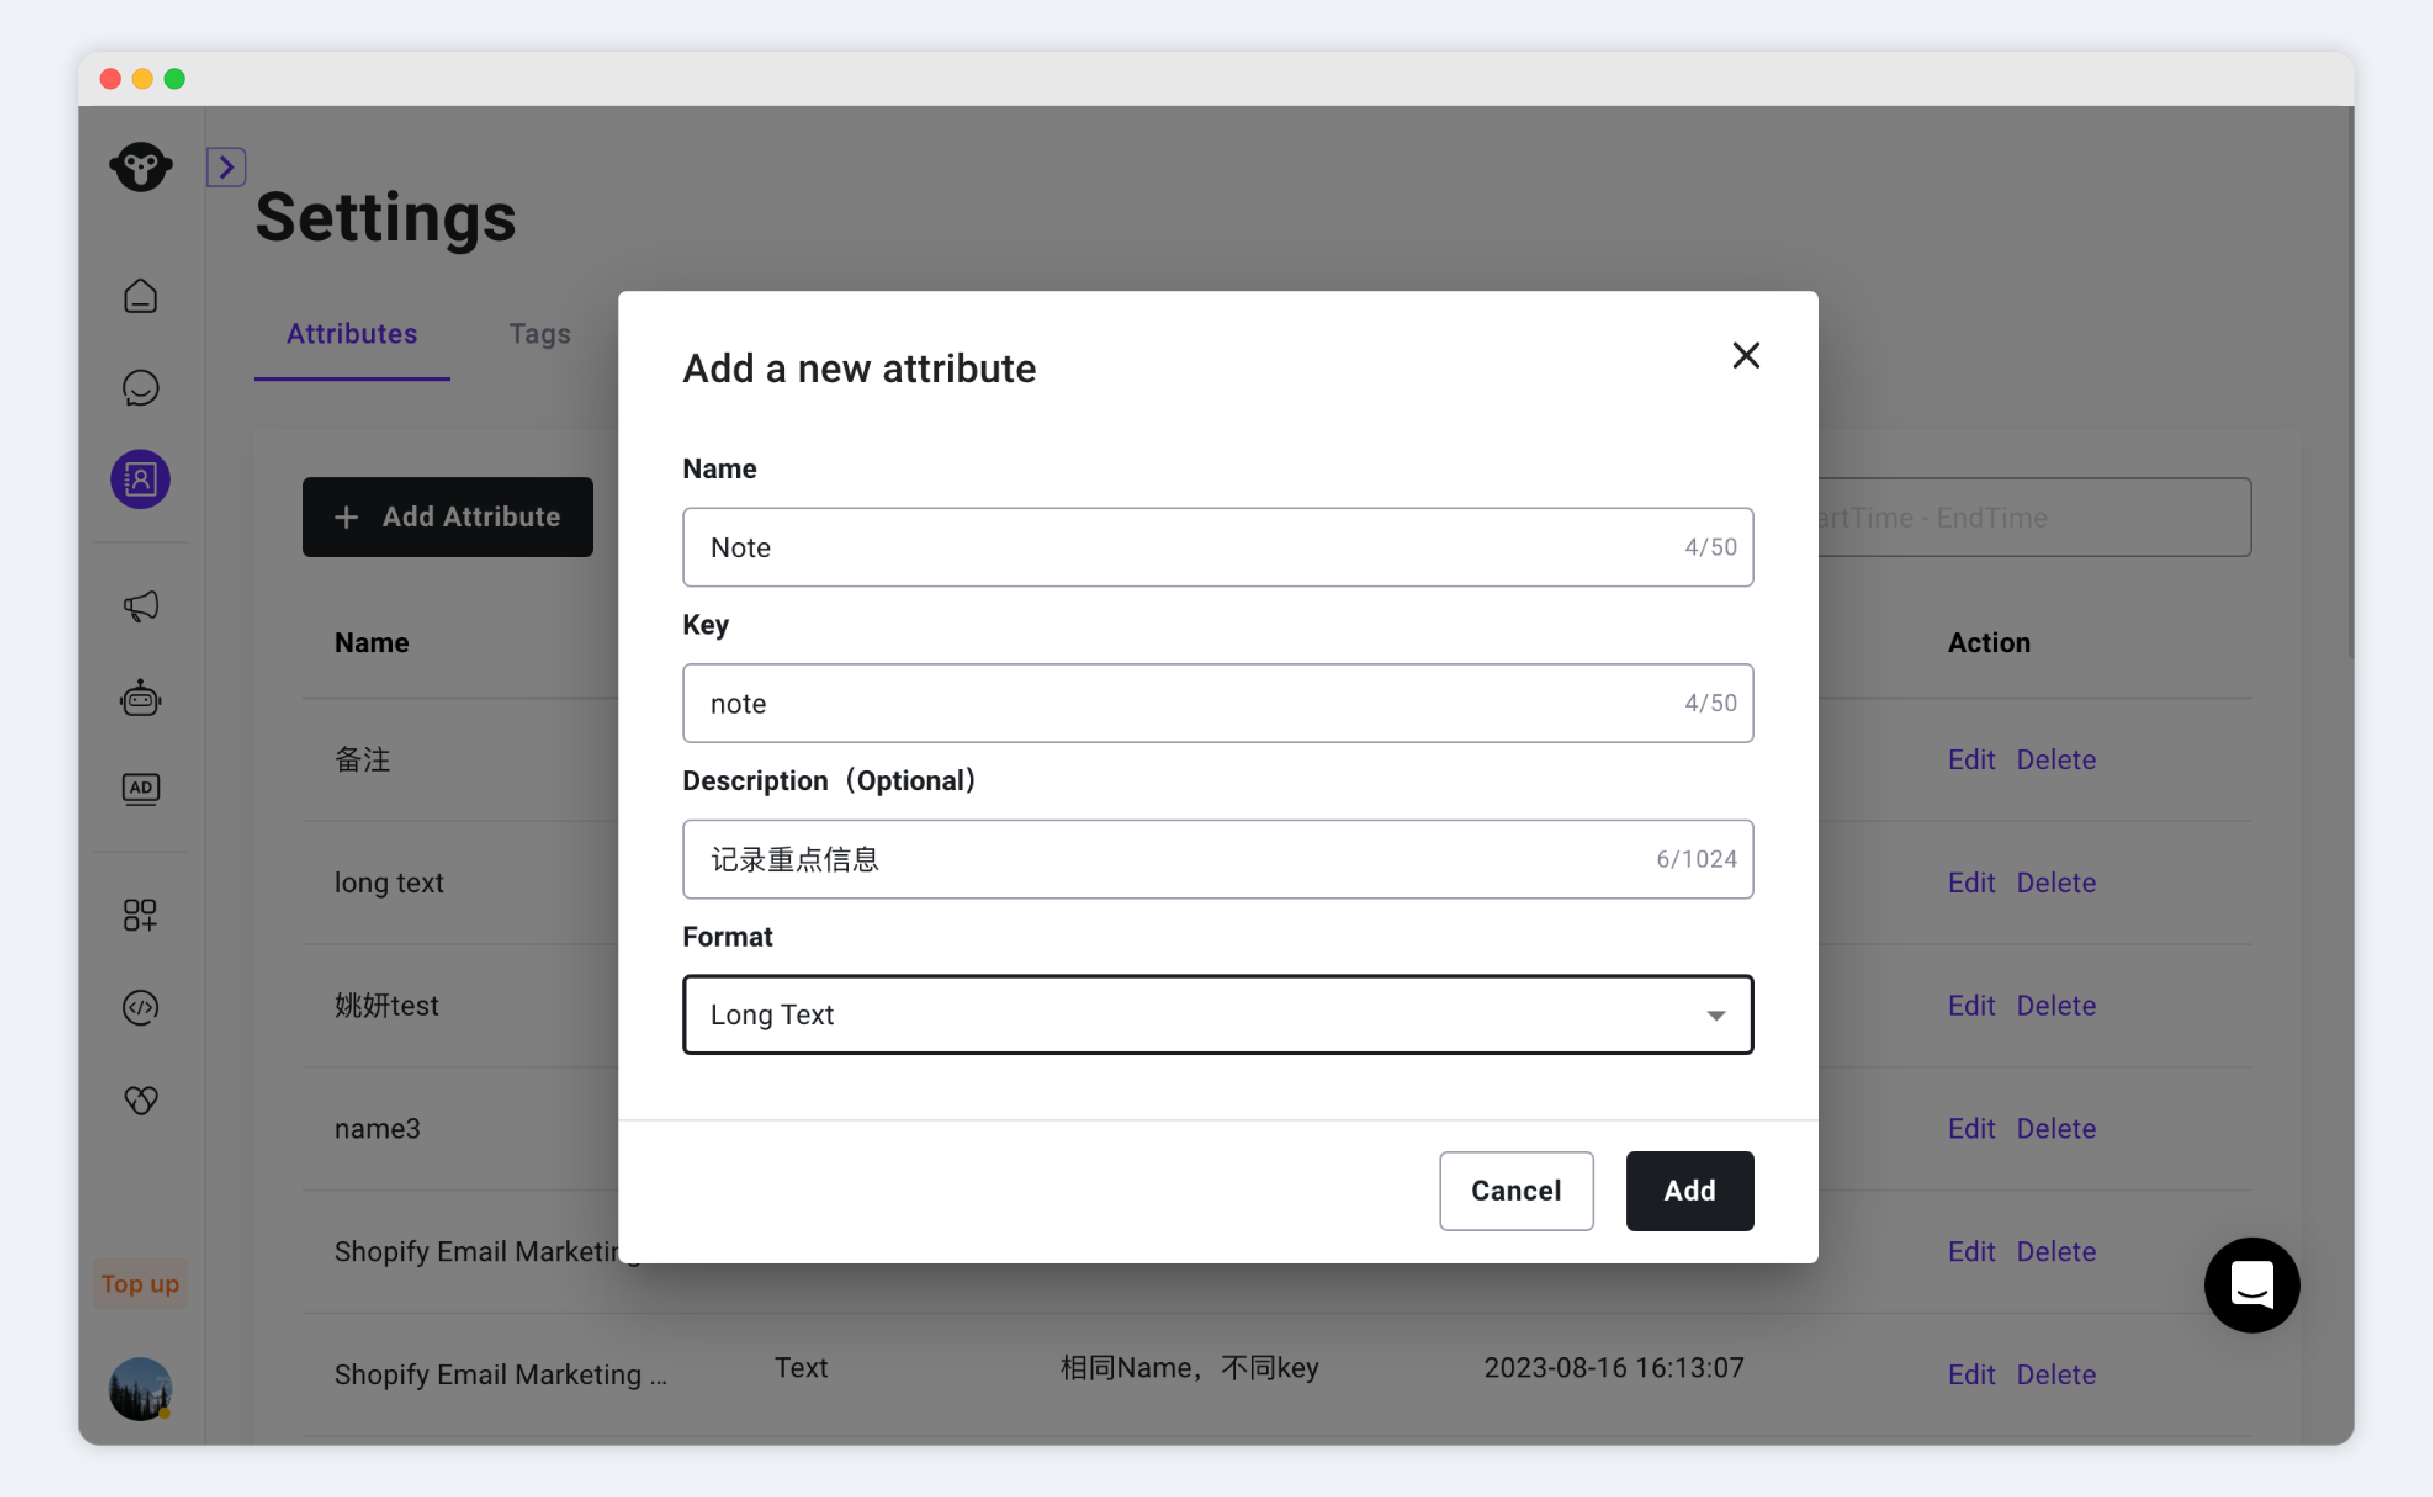Open the live chat support widget
This screenshot has height=1497, width=2433.
[2252, 1285]
